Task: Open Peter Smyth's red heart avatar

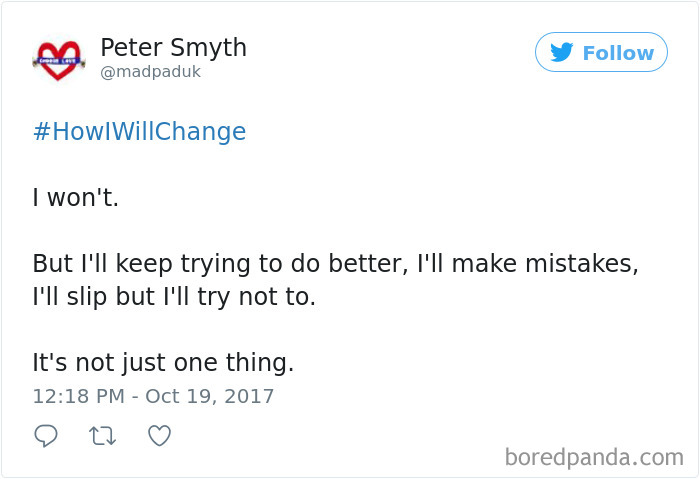Action: click(x=59, y=61)
